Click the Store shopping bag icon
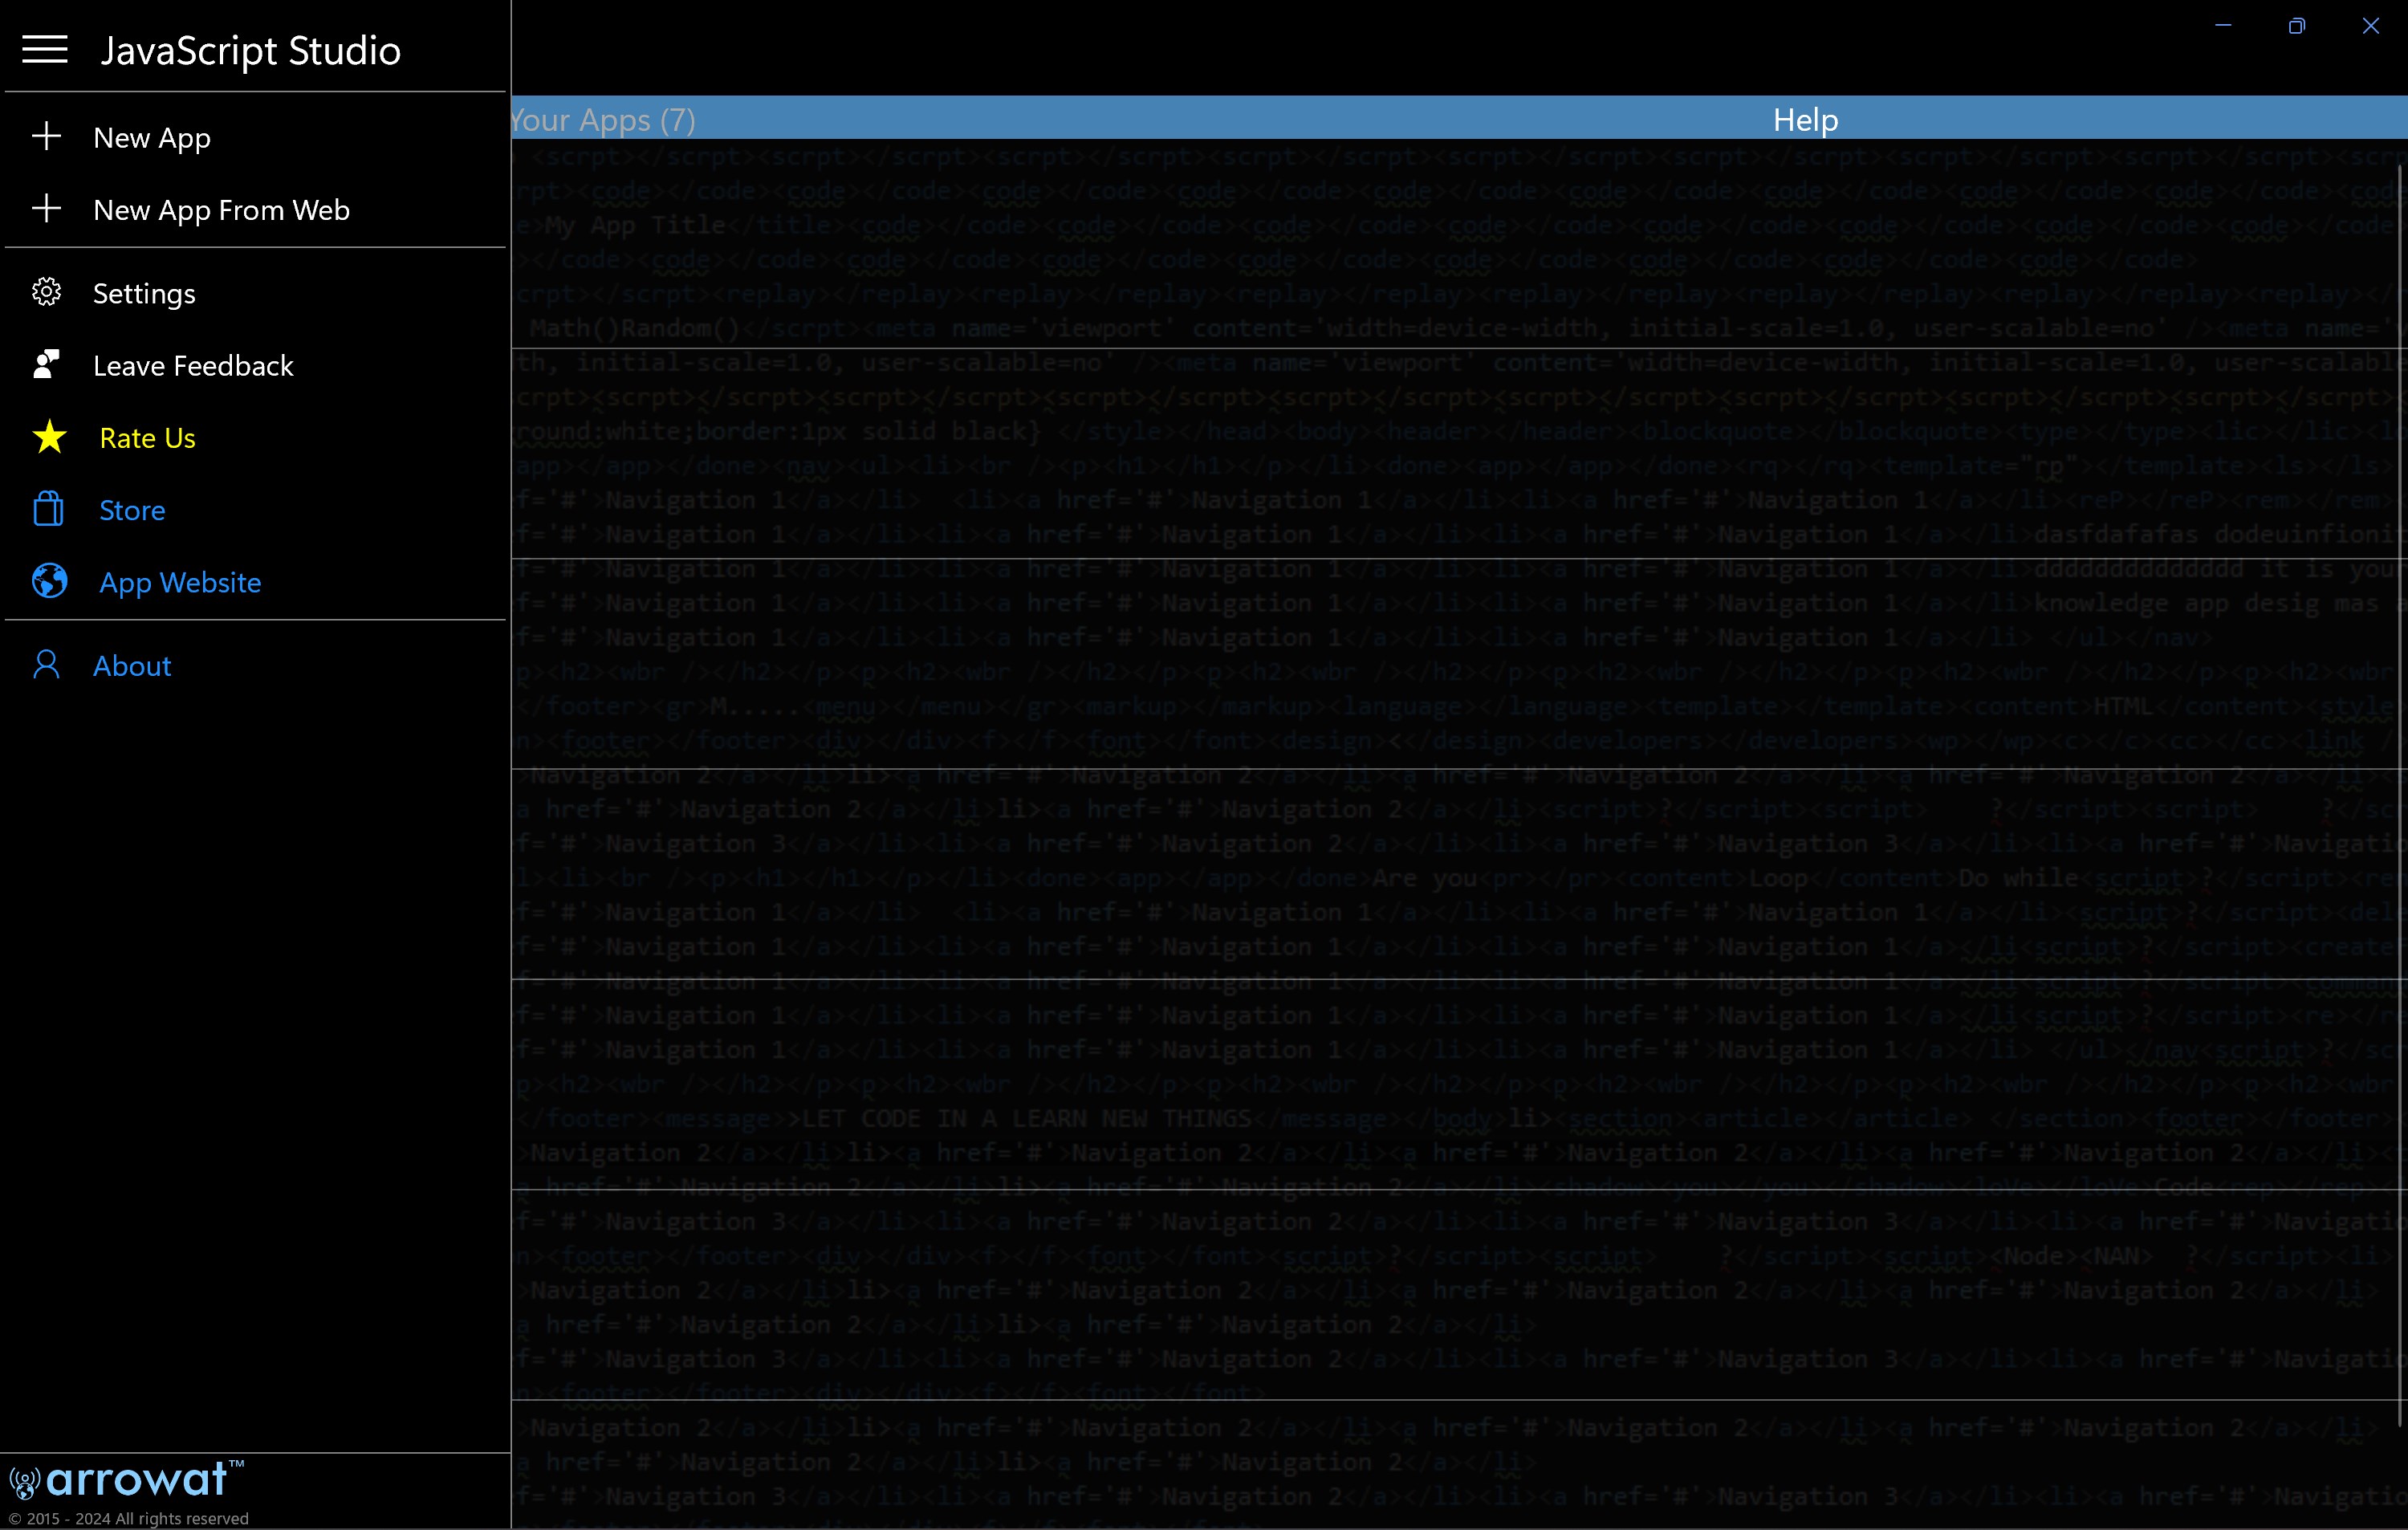Image resolution: width=2408 pixels, height=1530 pixels. (x=48, y=509)
